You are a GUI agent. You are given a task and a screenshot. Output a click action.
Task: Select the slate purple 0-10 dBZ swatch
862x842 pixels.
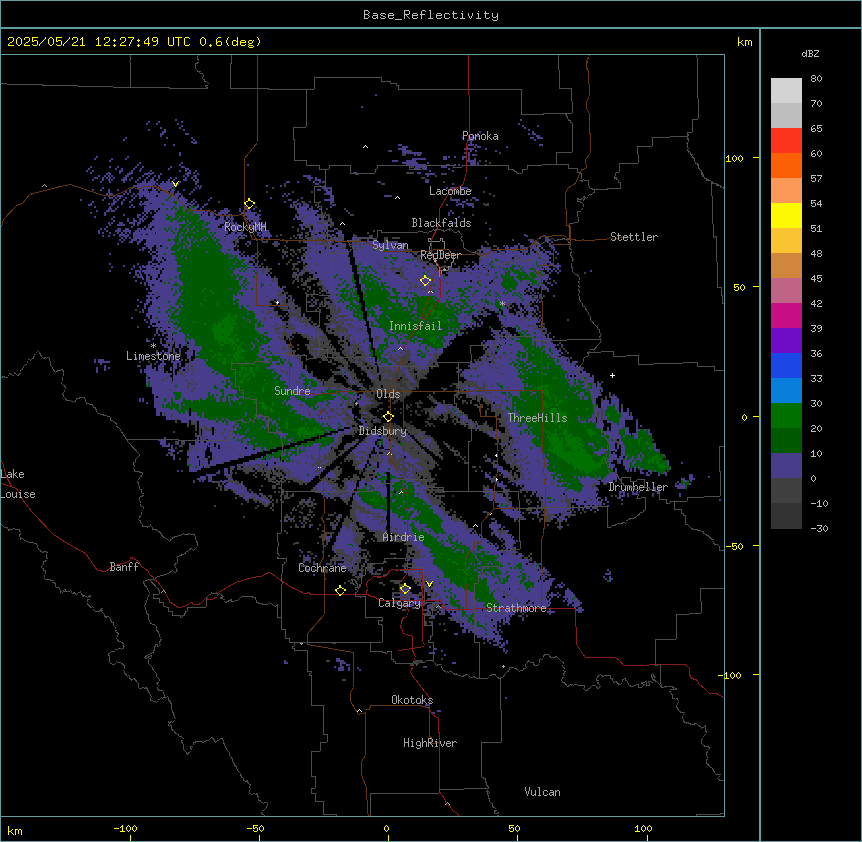tap(786, 466)
